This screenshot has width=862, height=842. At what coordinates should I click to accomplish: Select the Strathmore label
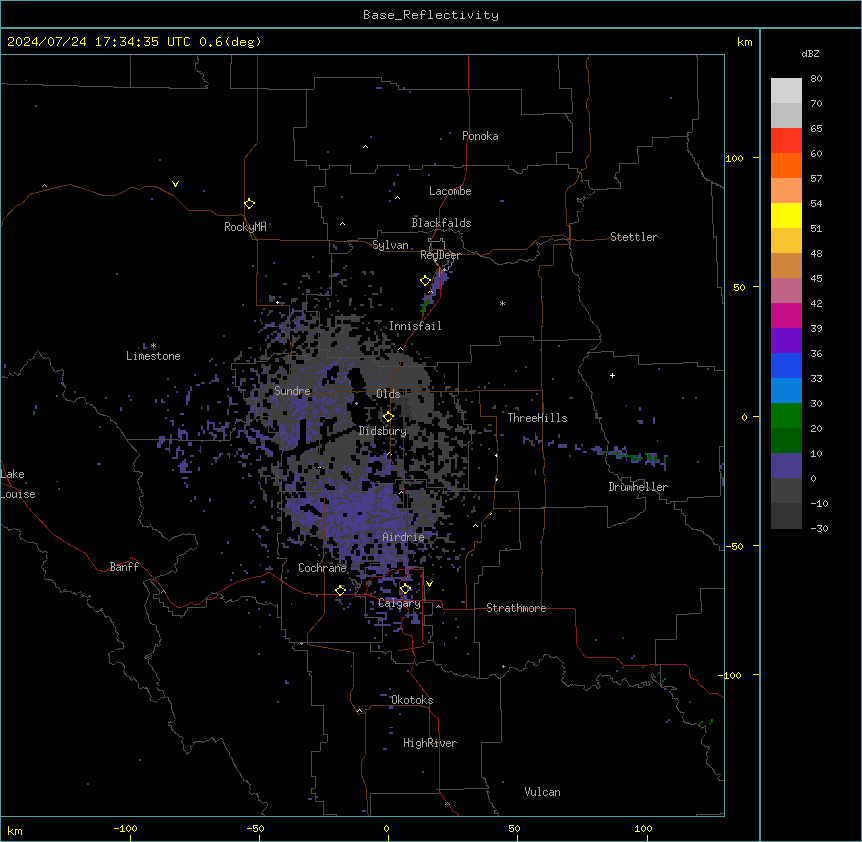click(x=516, y=608)
